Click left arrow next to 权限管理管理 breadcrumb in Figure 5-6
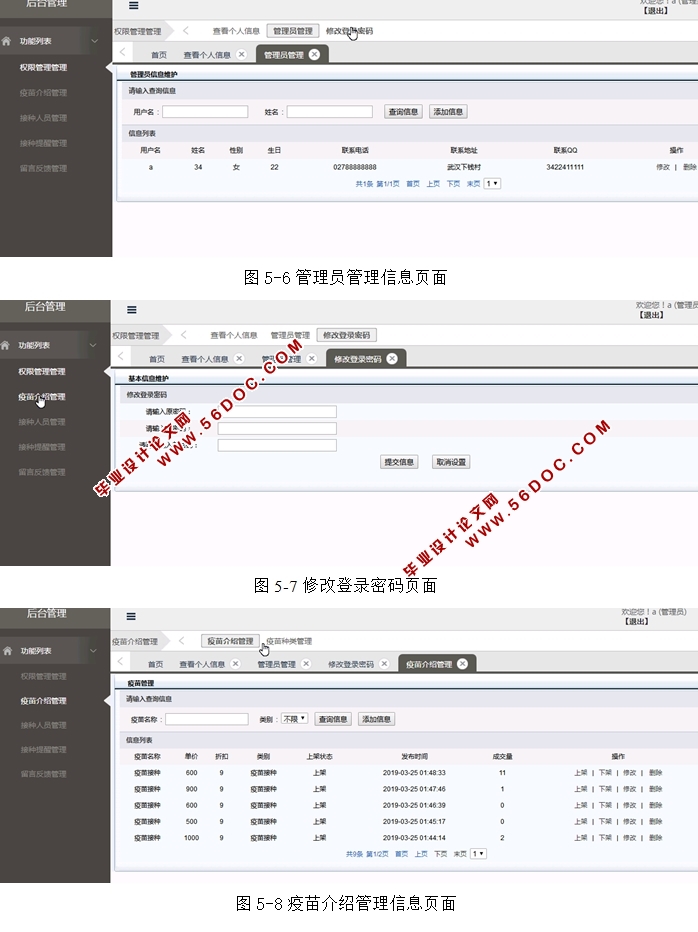 [185, 30]
